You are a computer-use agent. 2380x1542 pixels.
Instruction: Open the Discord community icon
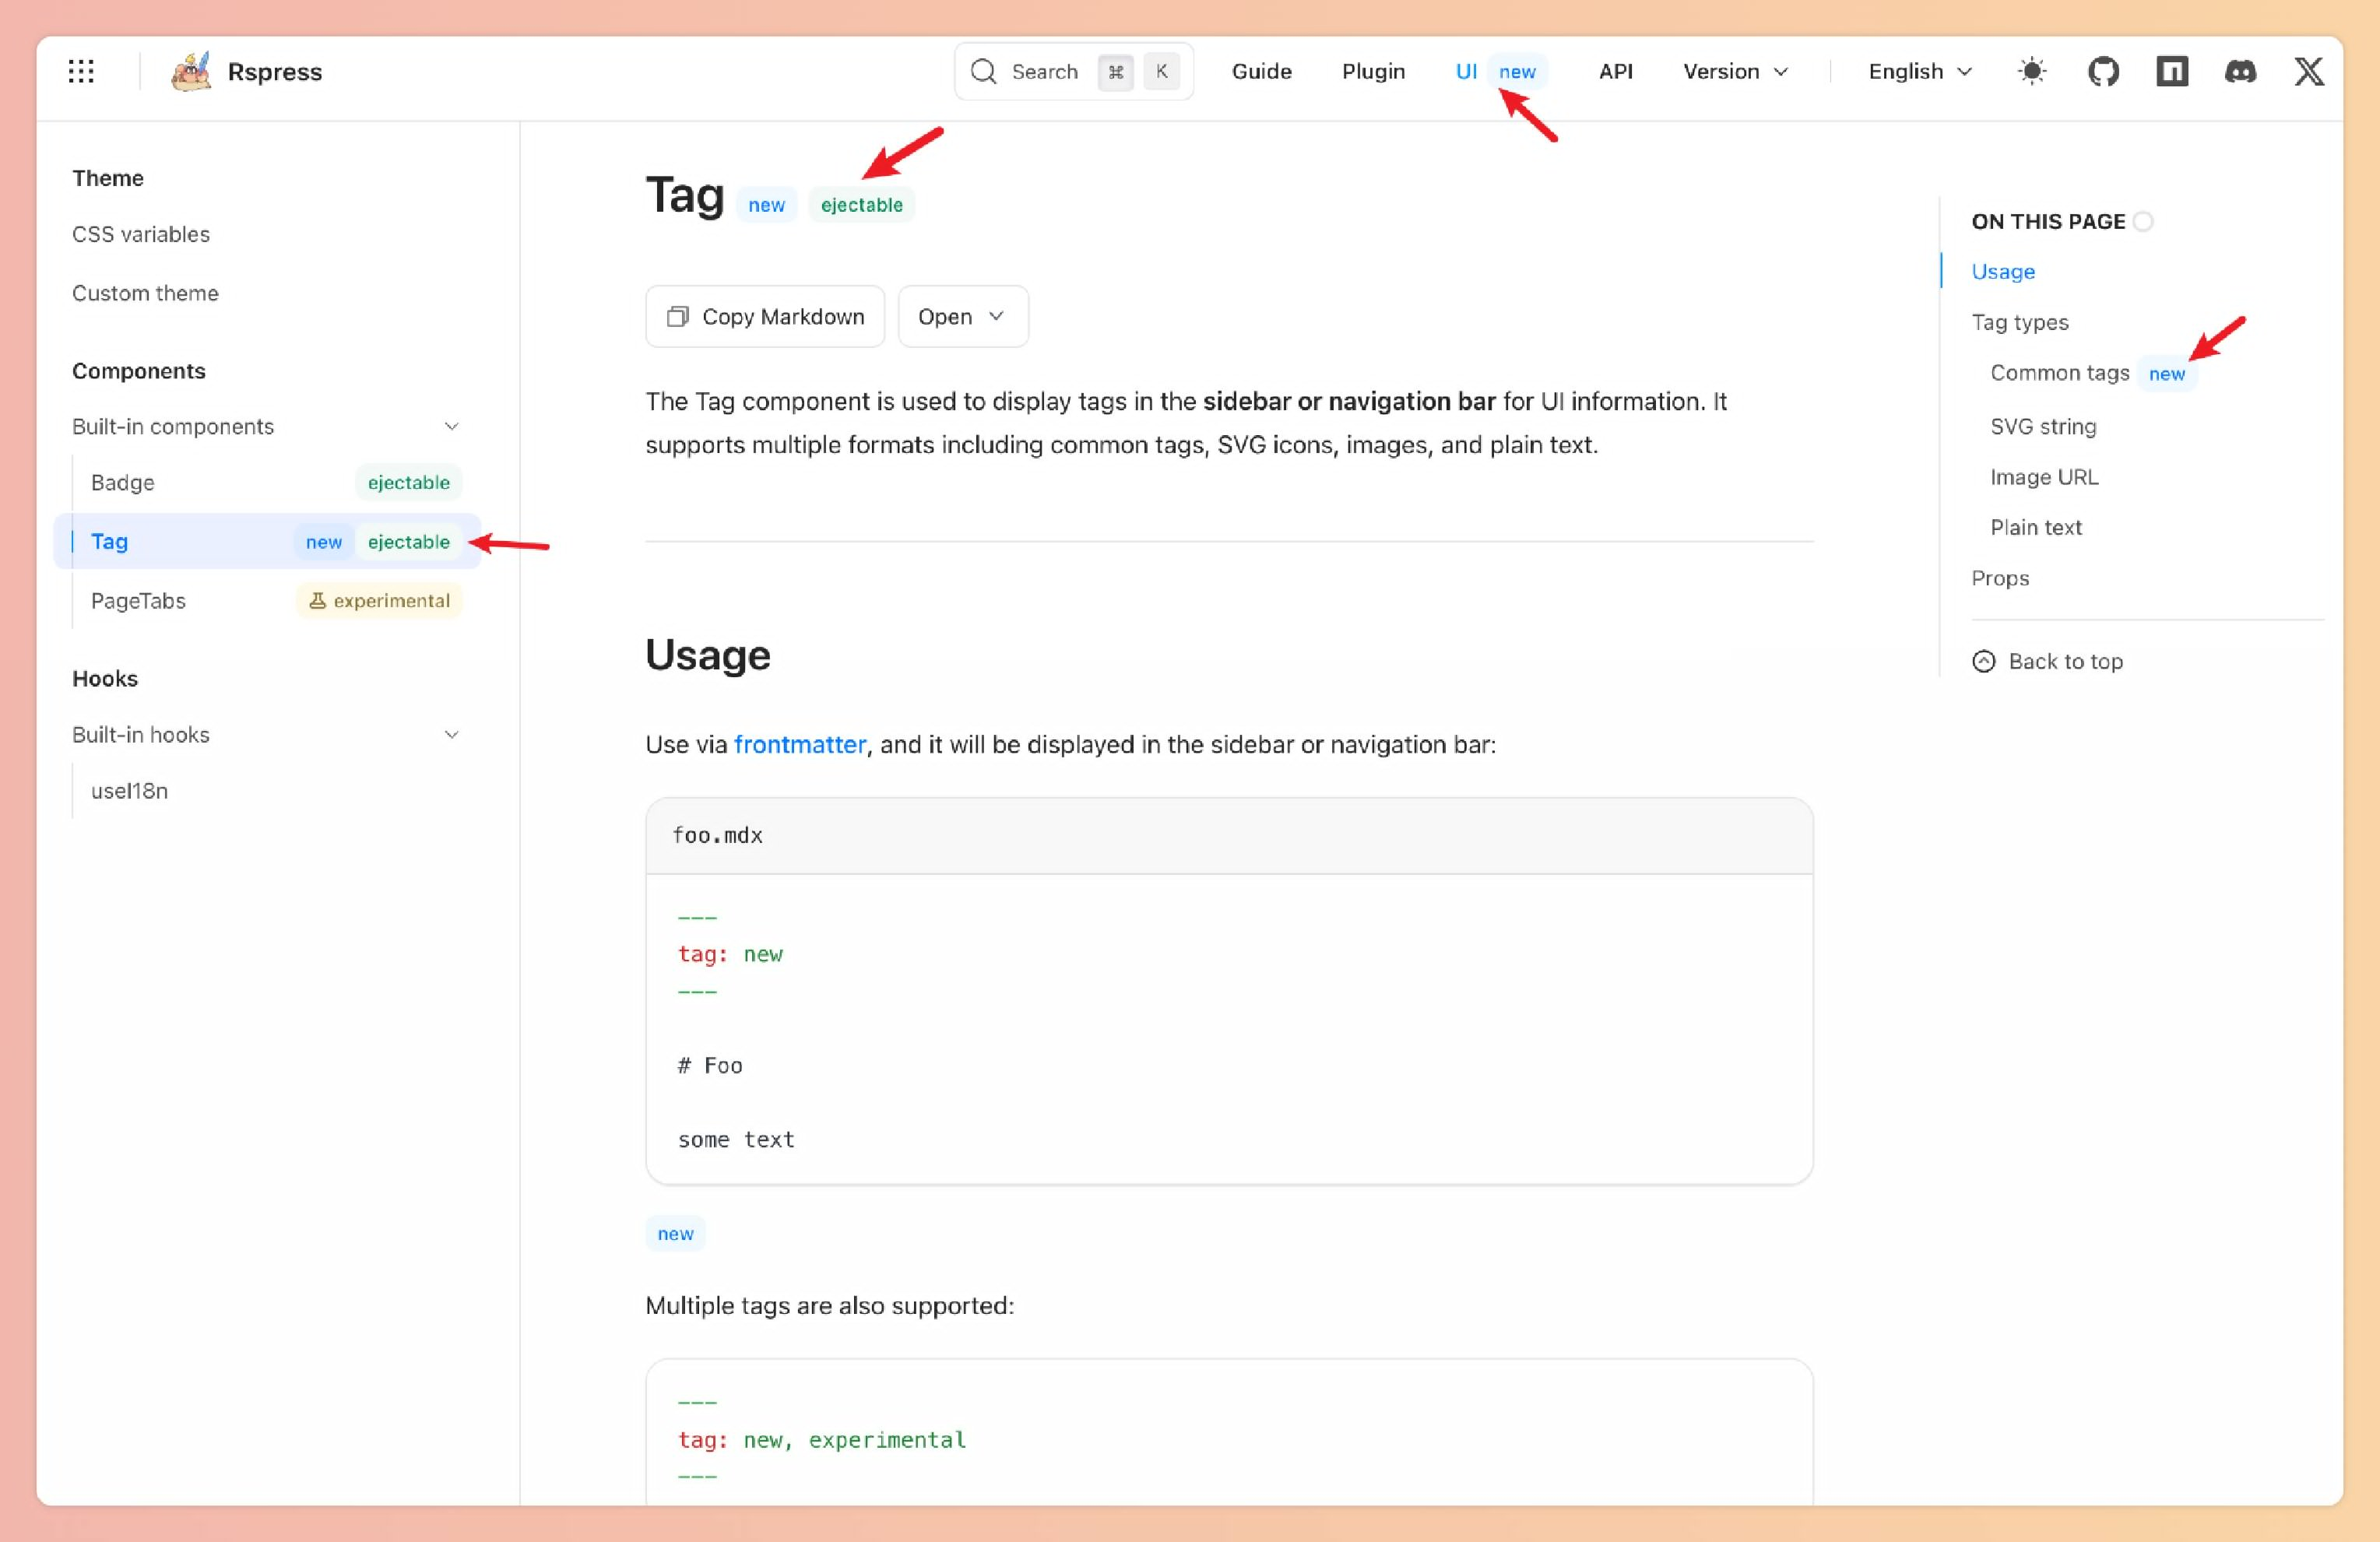pyautogui.click(x=2240, y=71)
